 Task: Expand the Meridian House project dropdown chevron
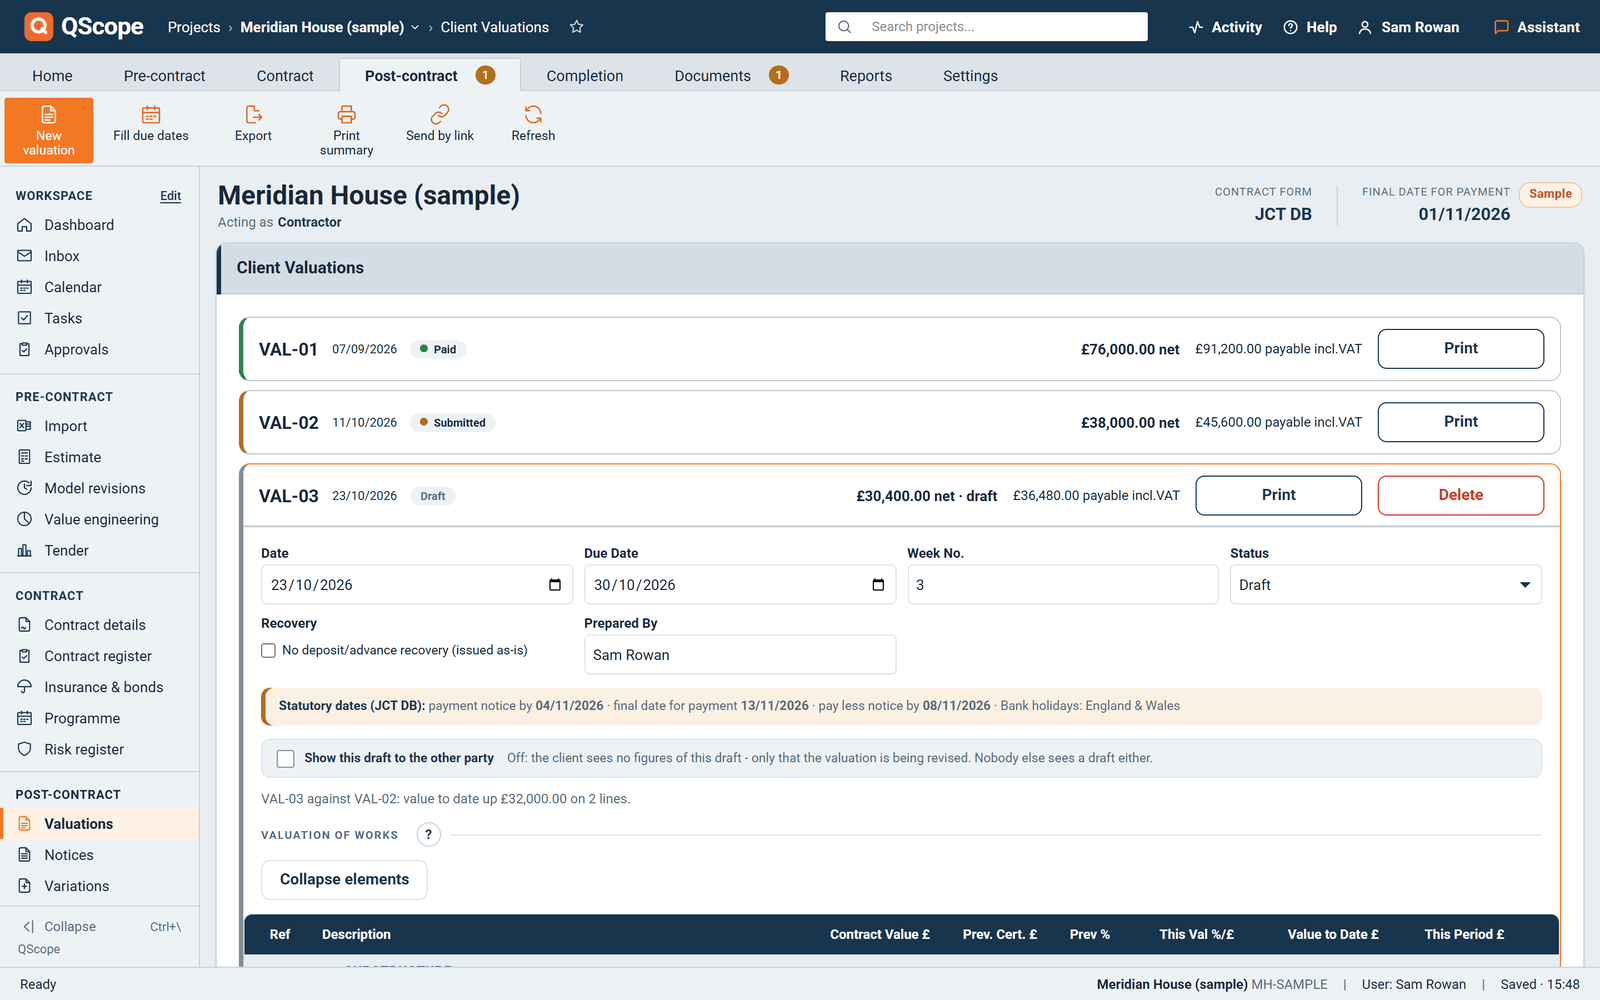tap(415, 27)
